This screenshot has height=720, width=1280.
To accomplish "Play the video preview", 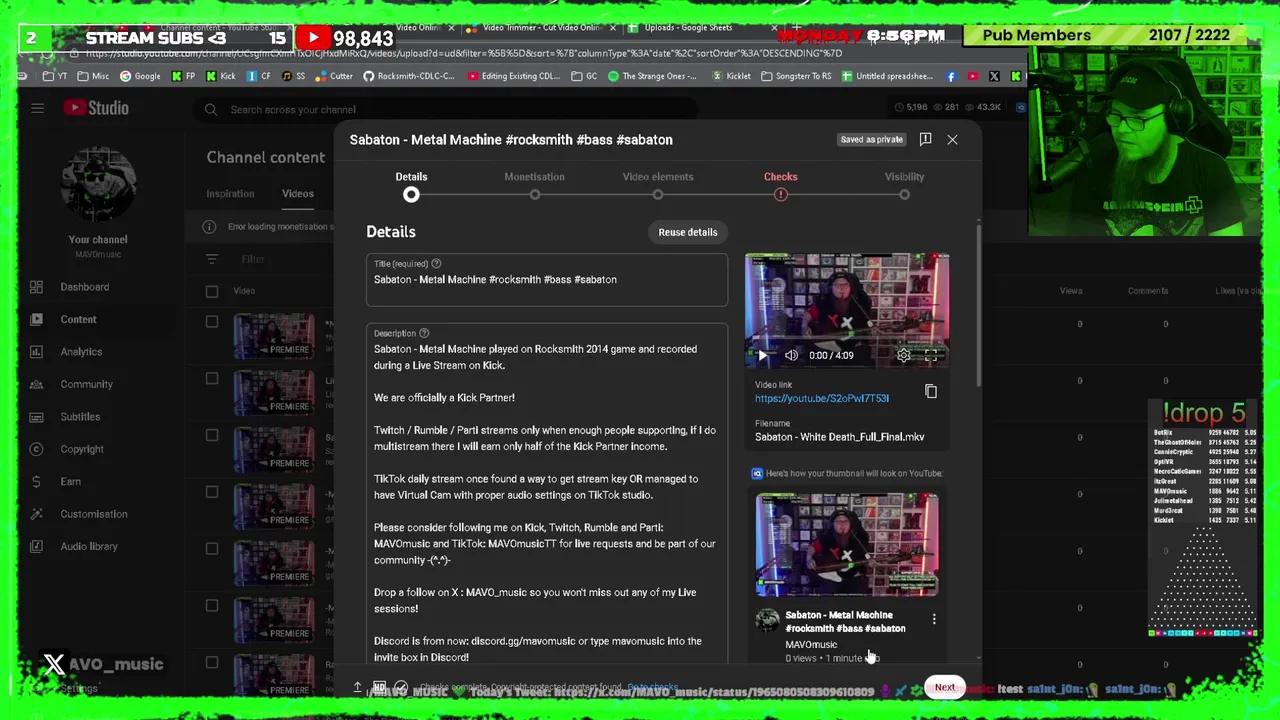I will click(762, 355).
